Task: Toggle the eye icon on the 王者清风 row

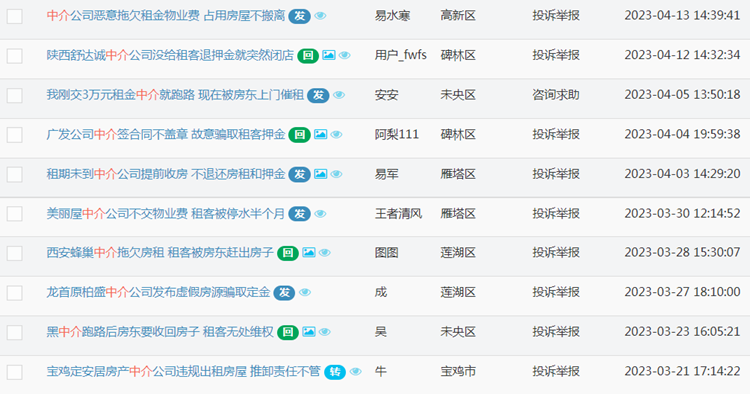Action: point(320,214)
